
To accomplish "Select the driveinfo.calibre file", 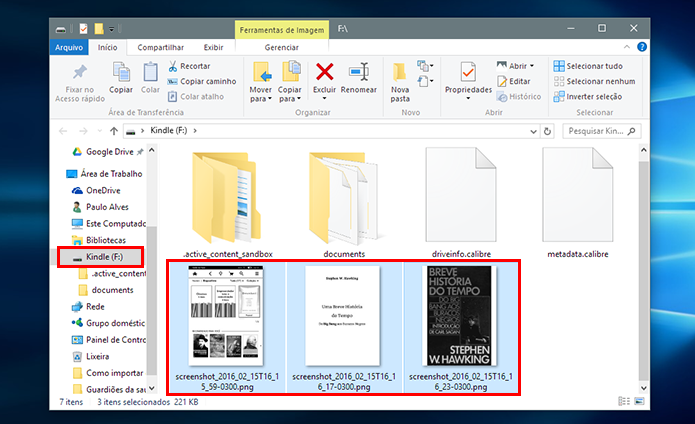I will click(x=461, y=195).
